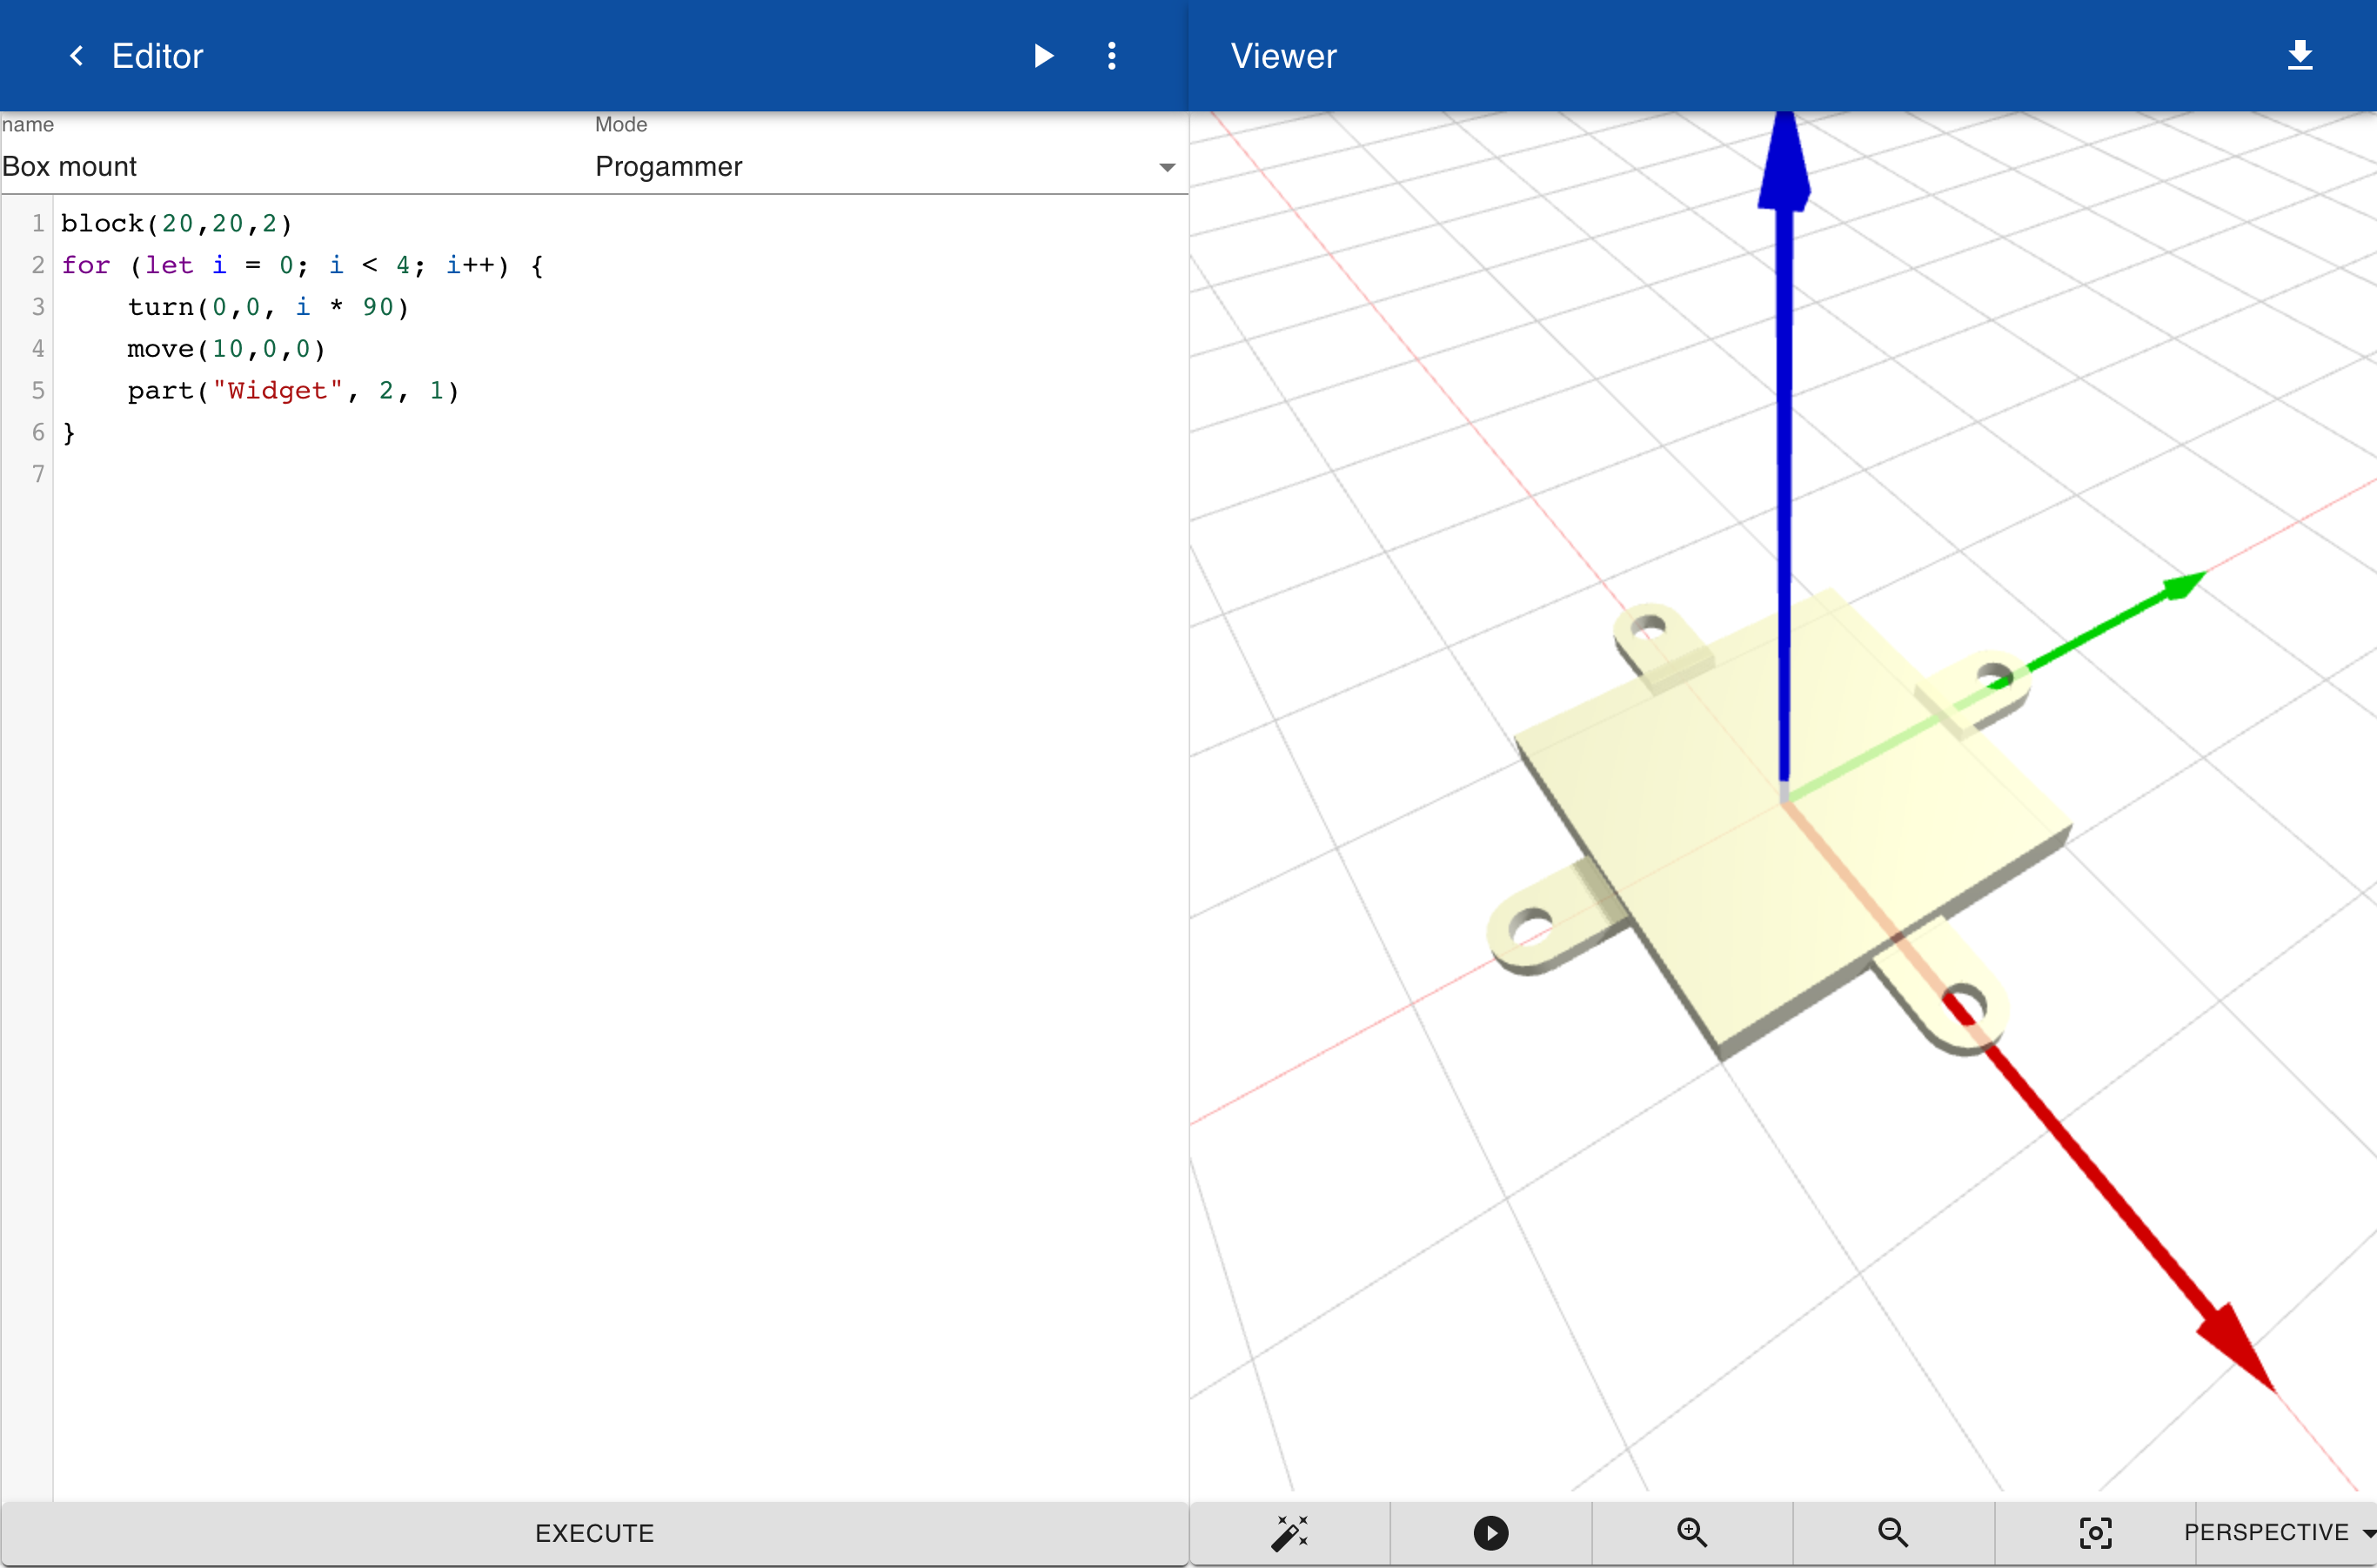This screenshot has height=1568, width=2377.
Task: Click the turn(0,0, i * 90) line
Action: tap(268, 307)
